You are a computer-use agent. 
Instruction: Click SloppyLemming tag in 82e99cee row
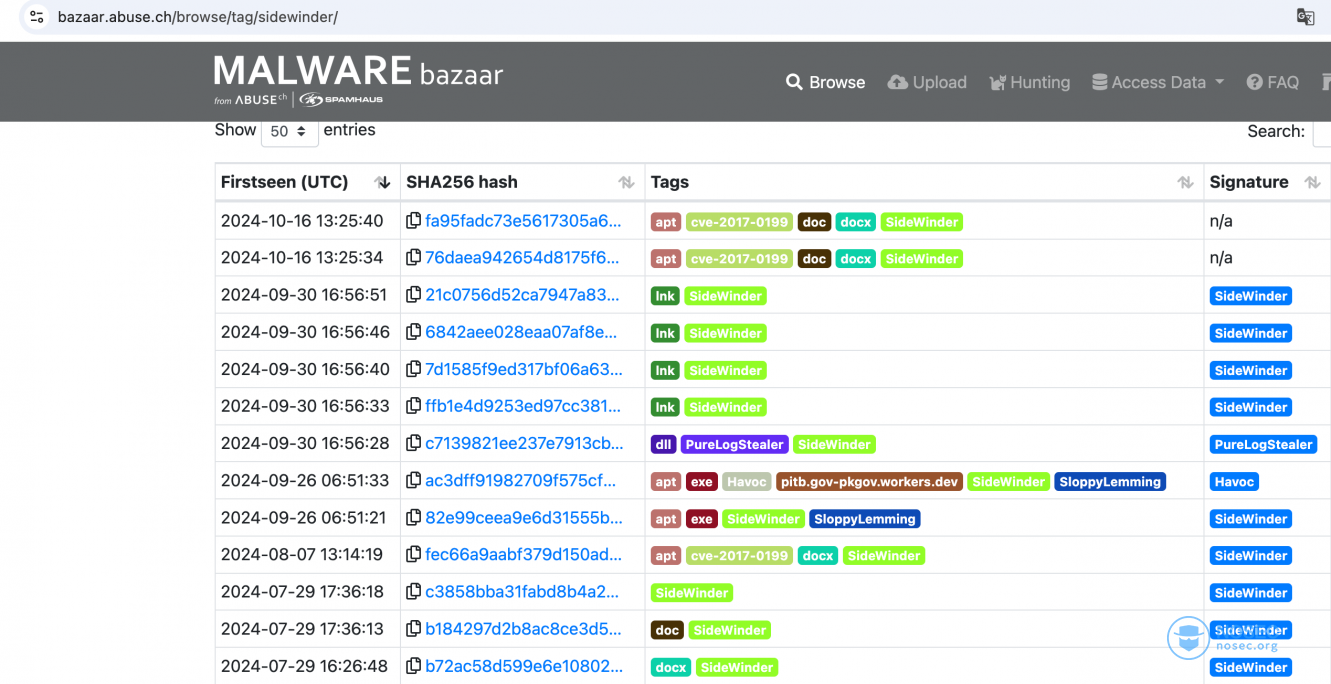[865, 519]
